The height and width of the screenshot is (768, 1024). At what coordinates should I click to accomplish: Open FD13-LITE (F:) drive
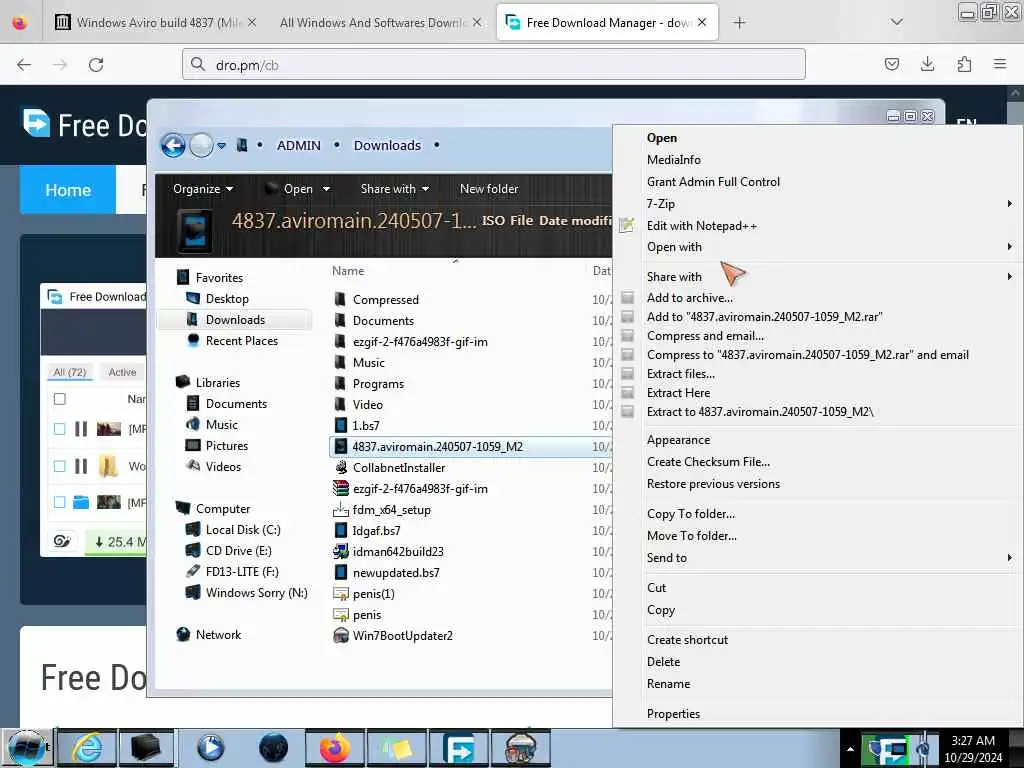coord(242,571)
